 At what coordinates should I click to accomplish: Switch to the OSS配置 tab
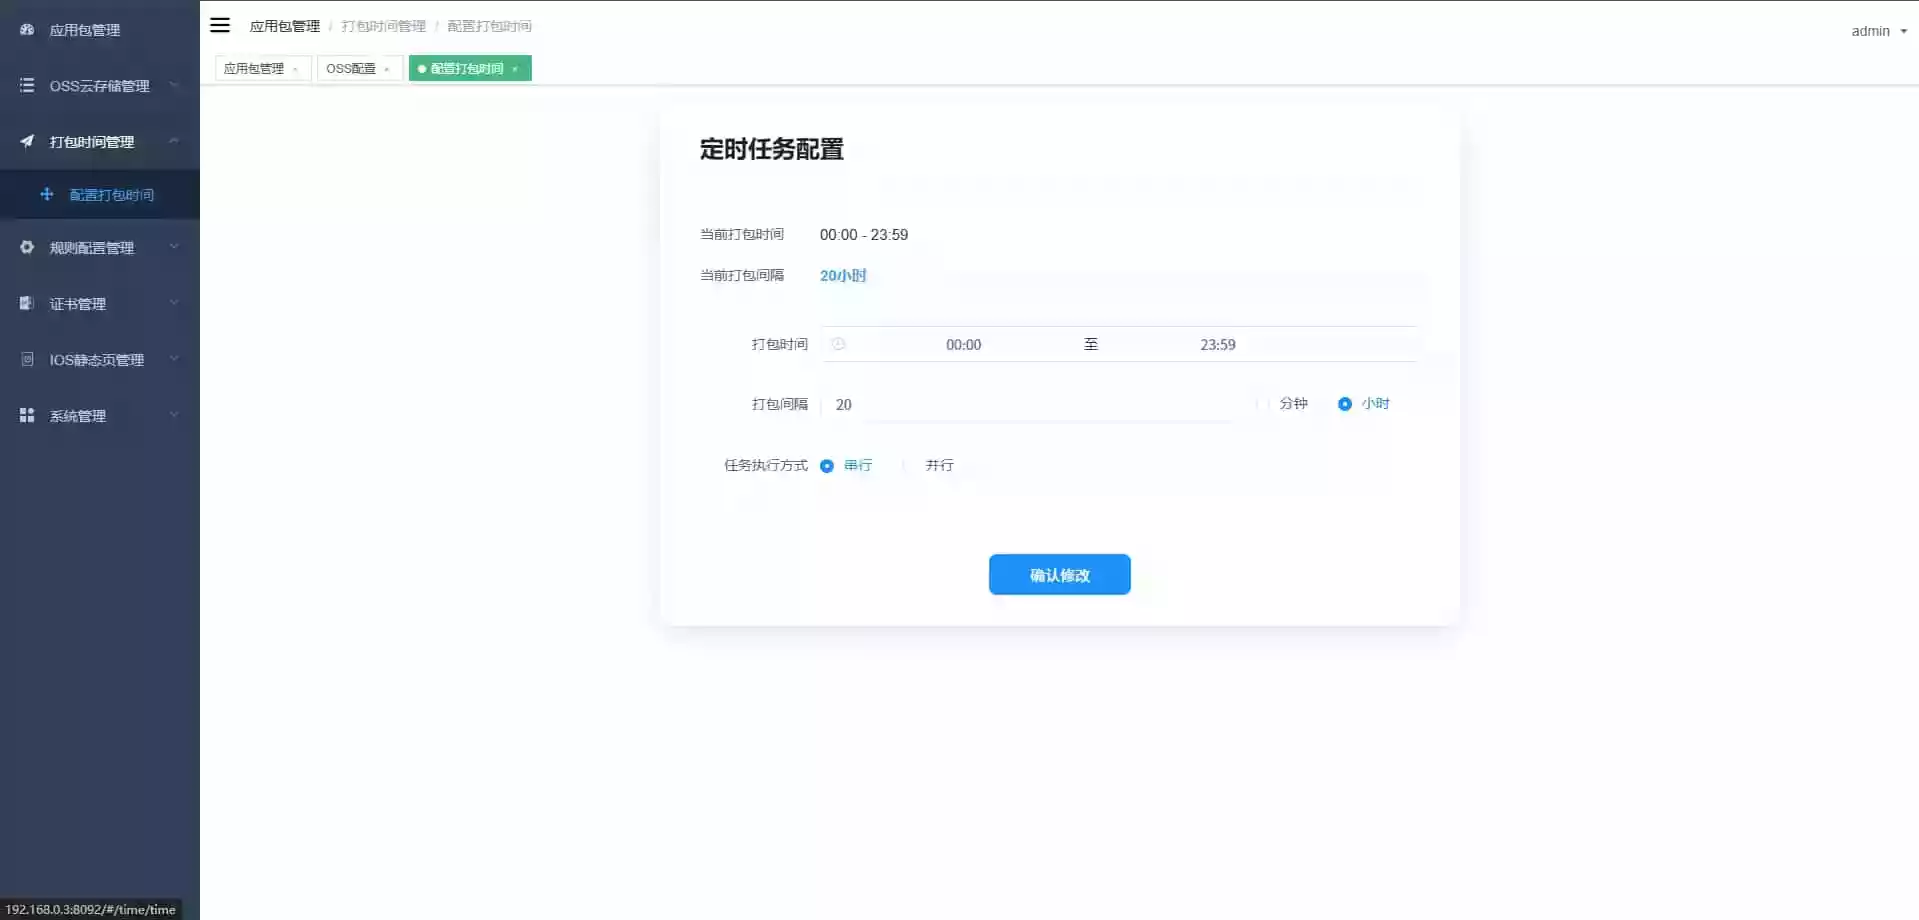pyautogui.click(x=352, y=68)
